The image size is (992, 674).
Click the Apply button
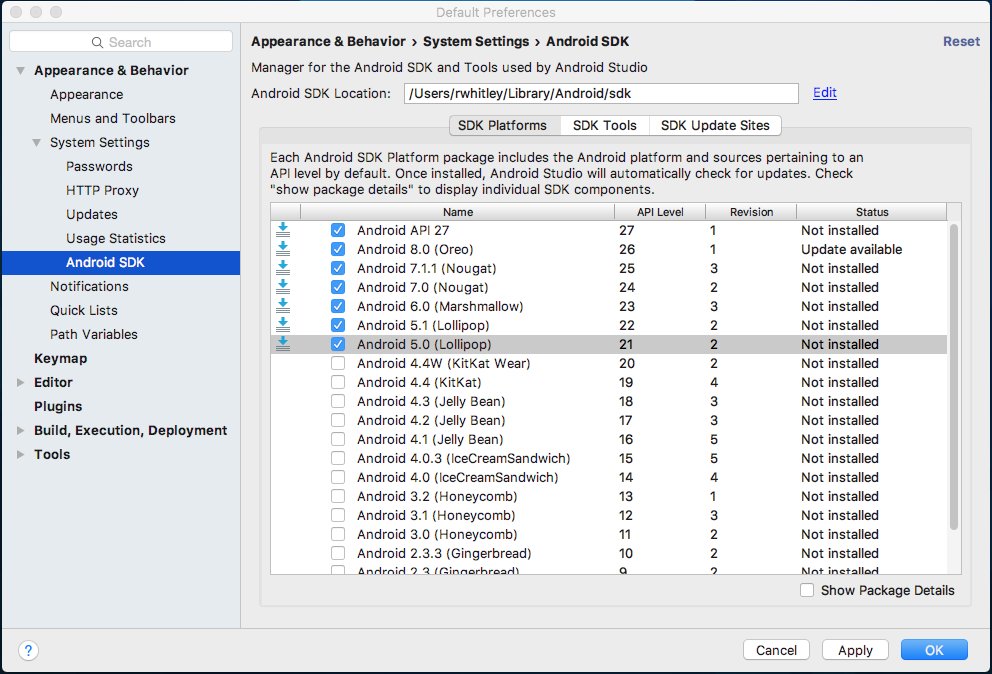(855, 650)
